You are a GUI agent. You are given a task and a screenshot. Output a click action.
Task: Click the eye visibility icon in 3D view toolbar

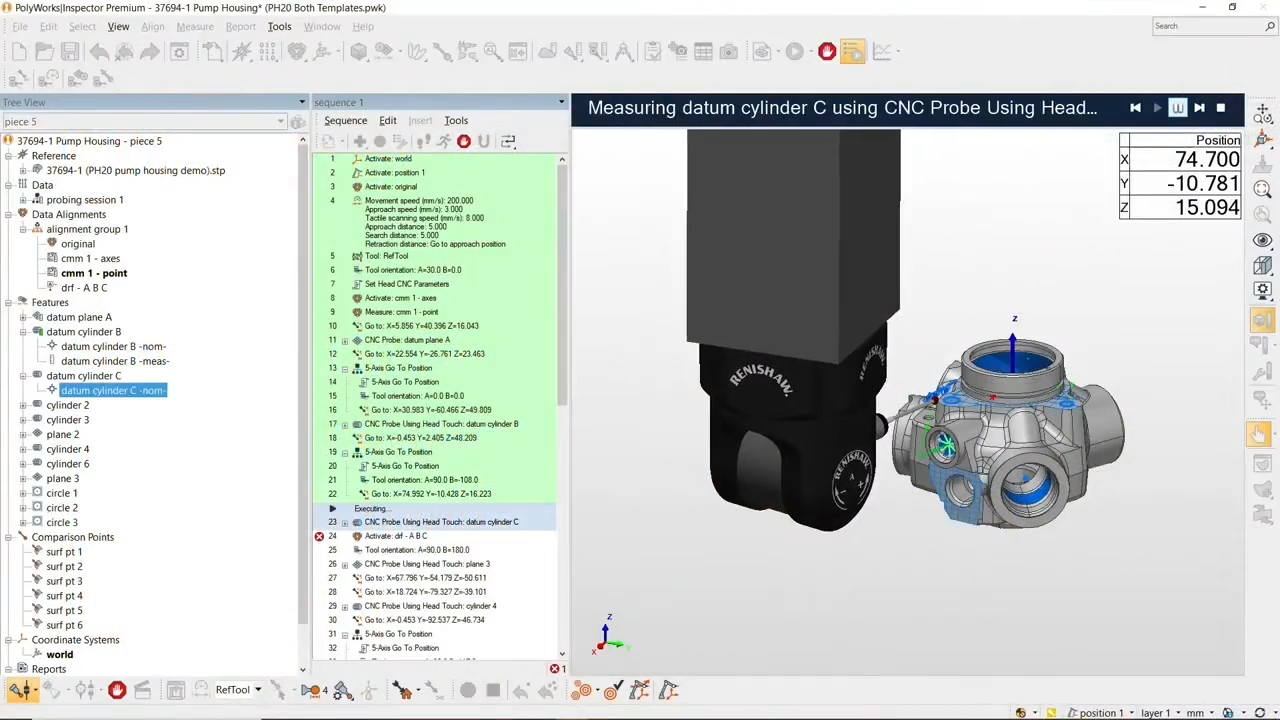pos(1263,240)
